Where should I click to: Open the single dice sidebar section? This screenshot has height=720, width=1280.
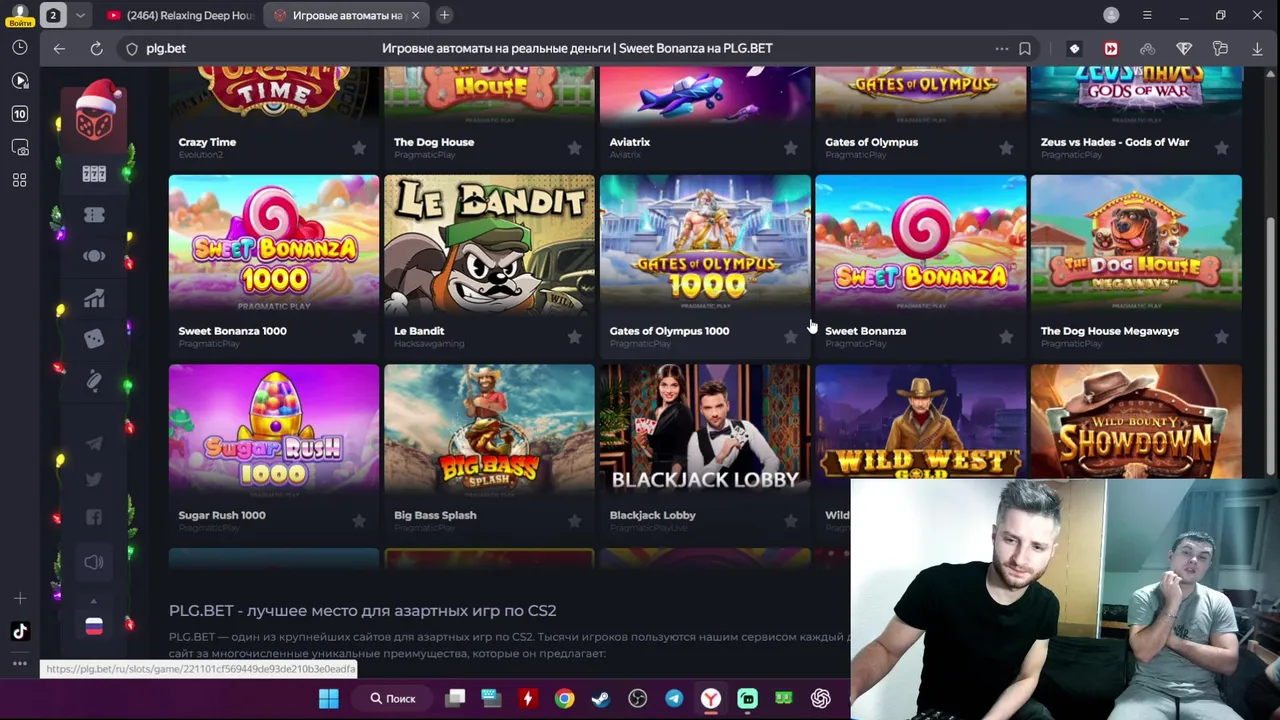point(94,339)
